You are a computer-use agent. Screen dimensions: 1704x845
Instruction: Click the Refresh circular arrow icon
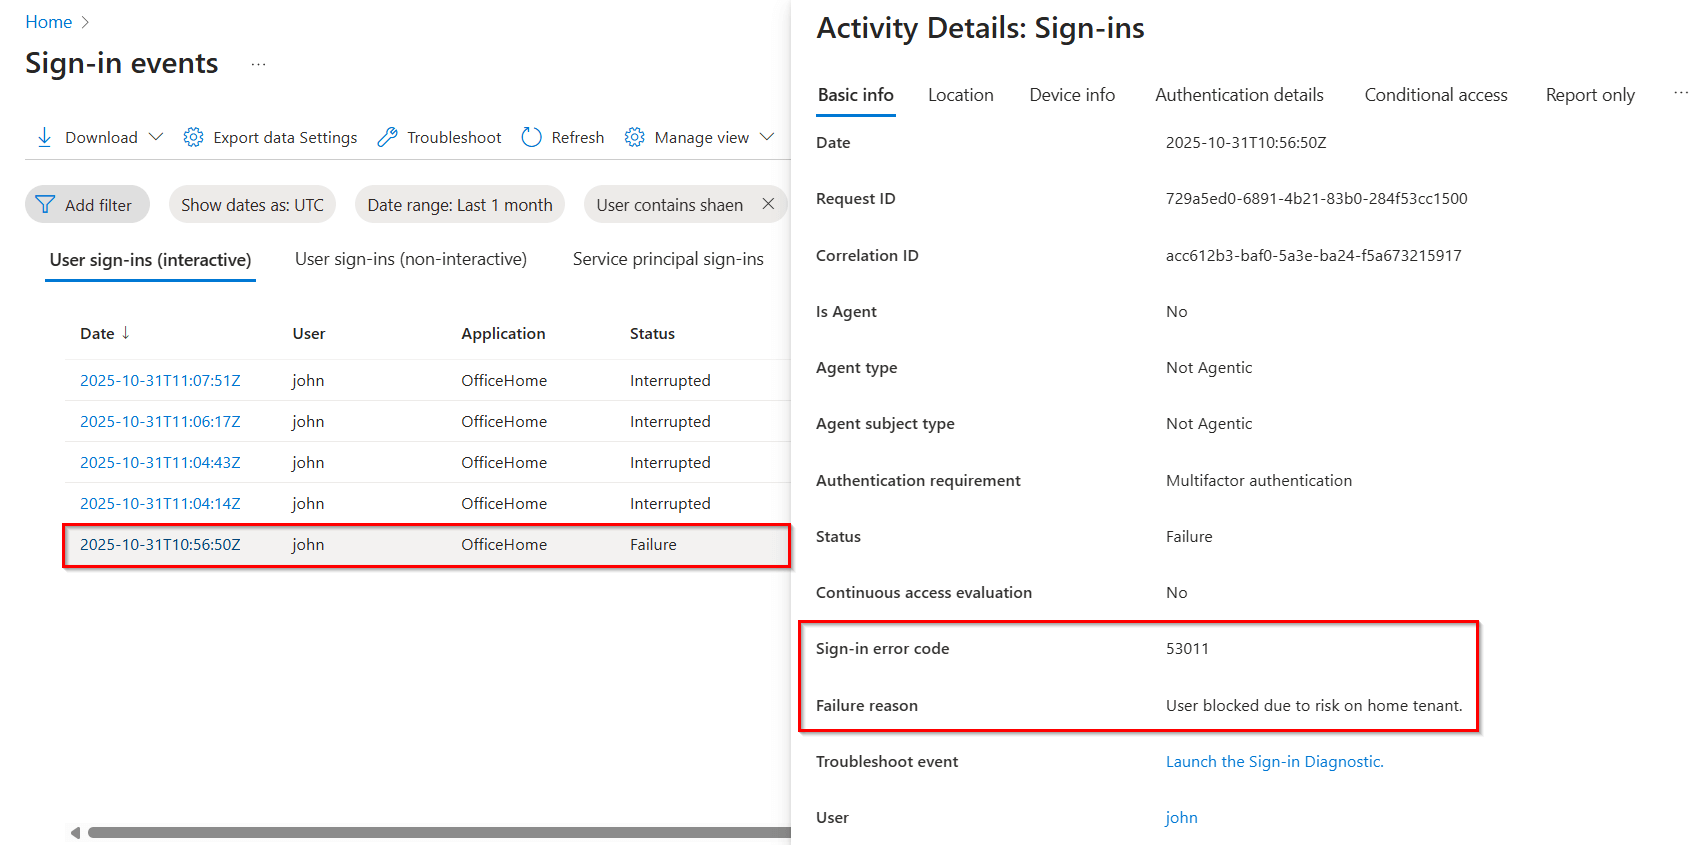tap(532, 137)
